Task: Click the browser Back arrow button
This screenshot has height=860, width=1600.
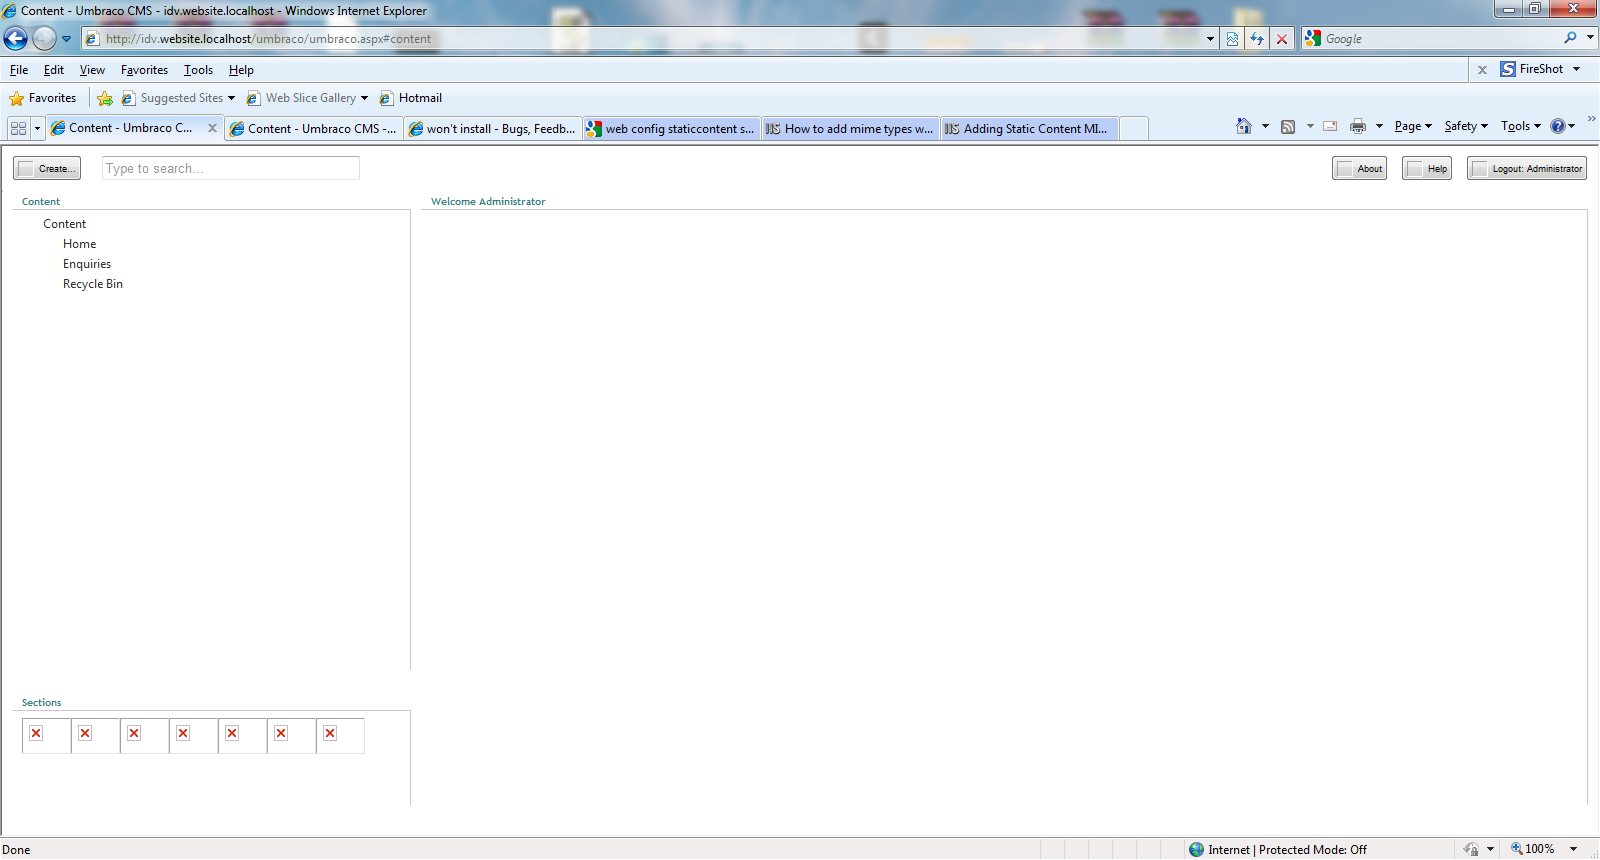Action: 16,39
